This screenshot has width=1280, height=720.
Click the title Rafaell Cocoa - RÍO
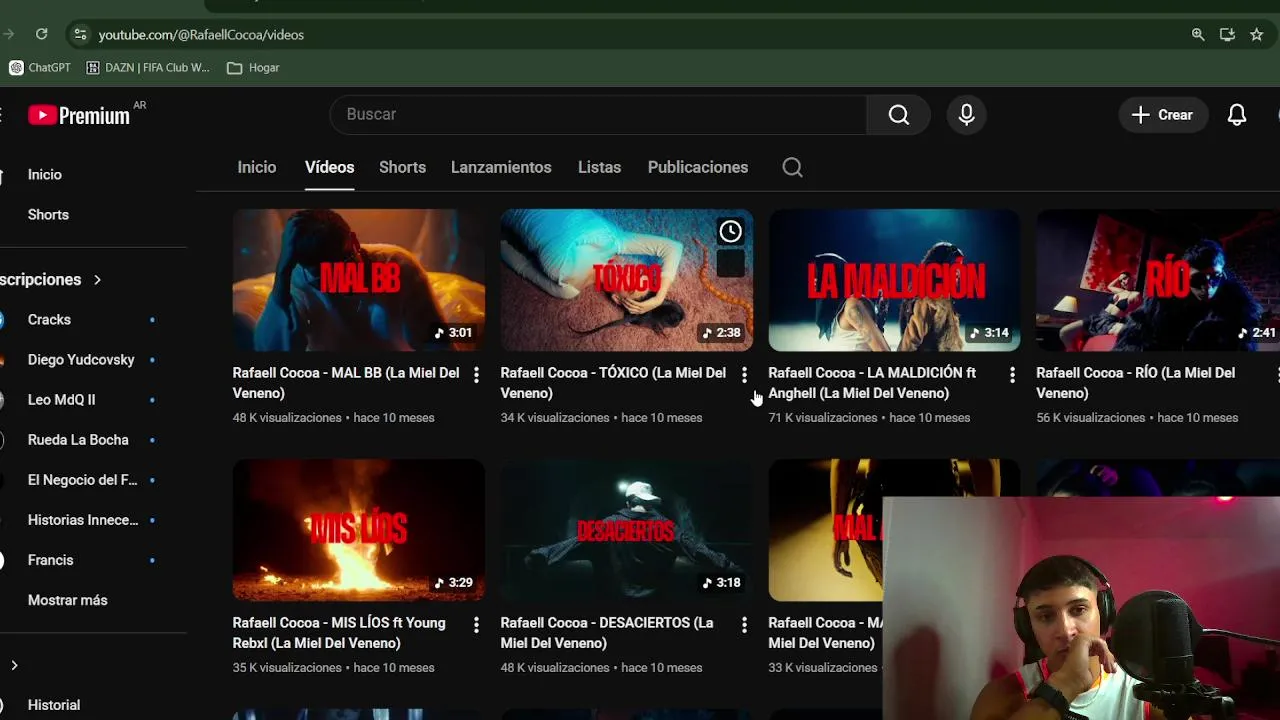[x=1136, y=383]
